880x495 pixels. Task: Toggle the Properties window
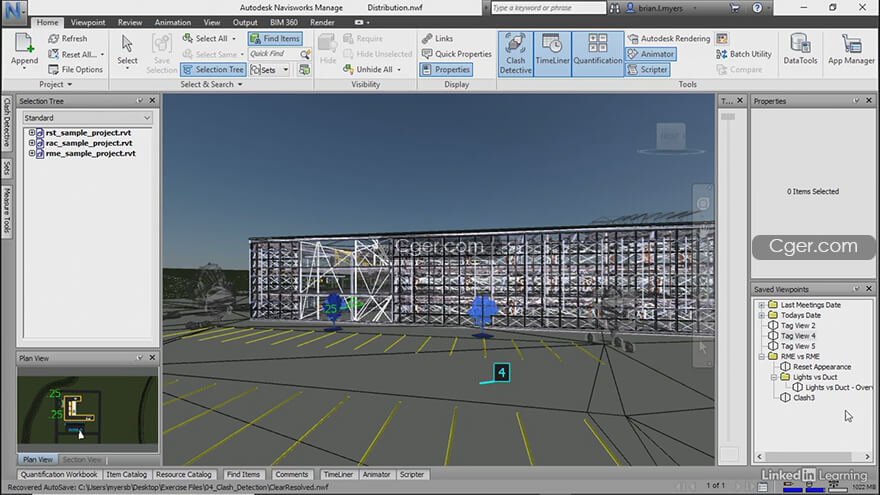coord(446,70)
